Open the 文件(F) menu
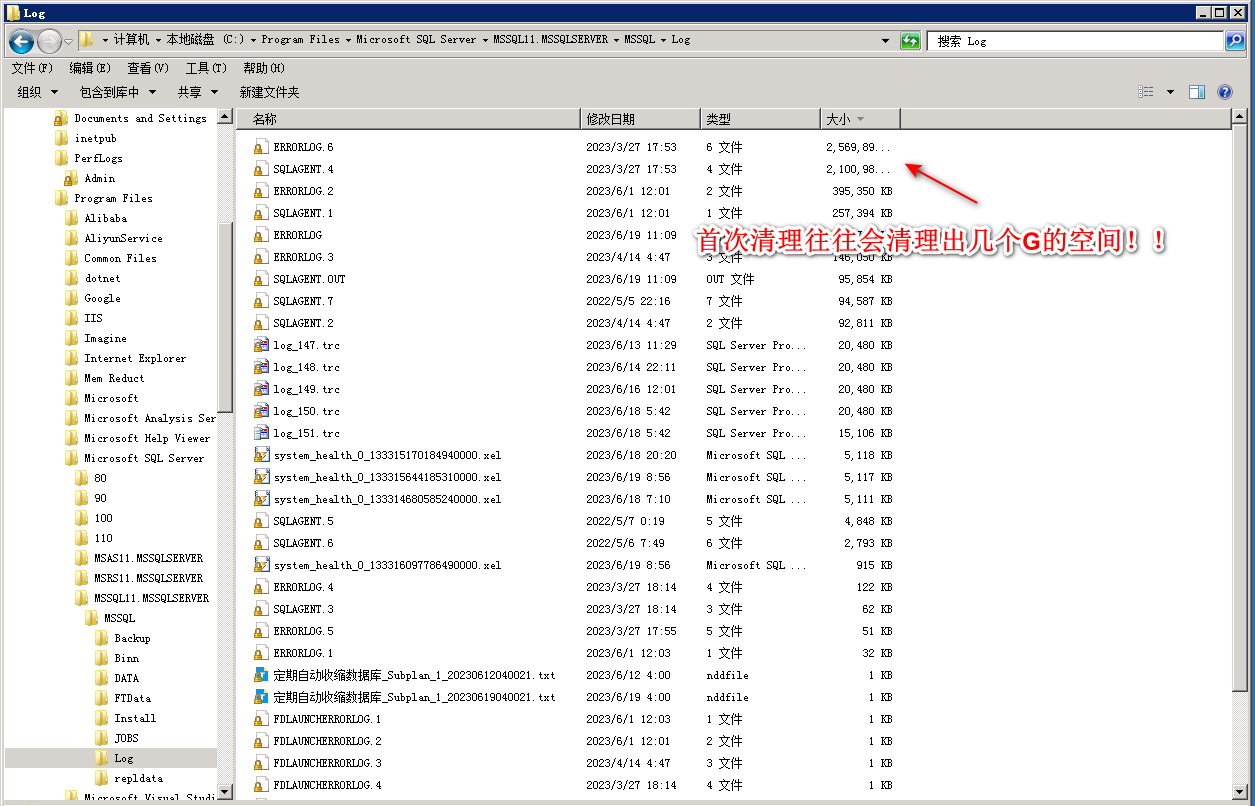This screenshot has width=1255, height=806. (32, 68)
